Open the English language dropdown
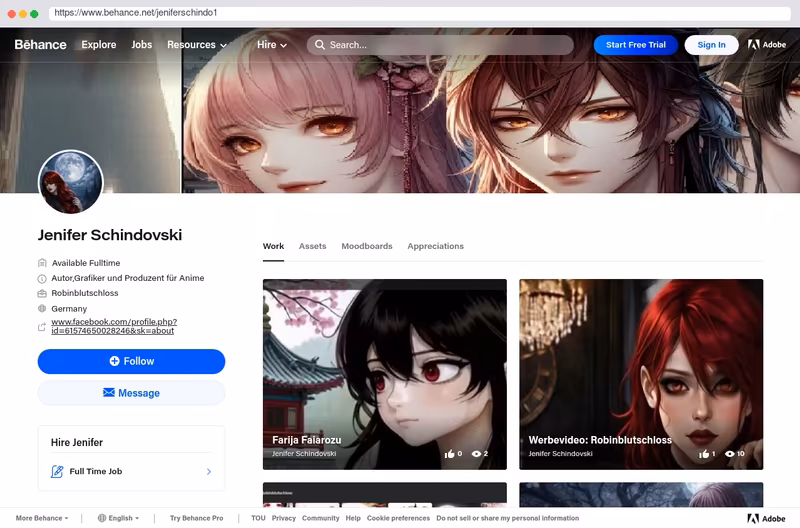This screenshot has width=800, height=528. tap(119, 518)
